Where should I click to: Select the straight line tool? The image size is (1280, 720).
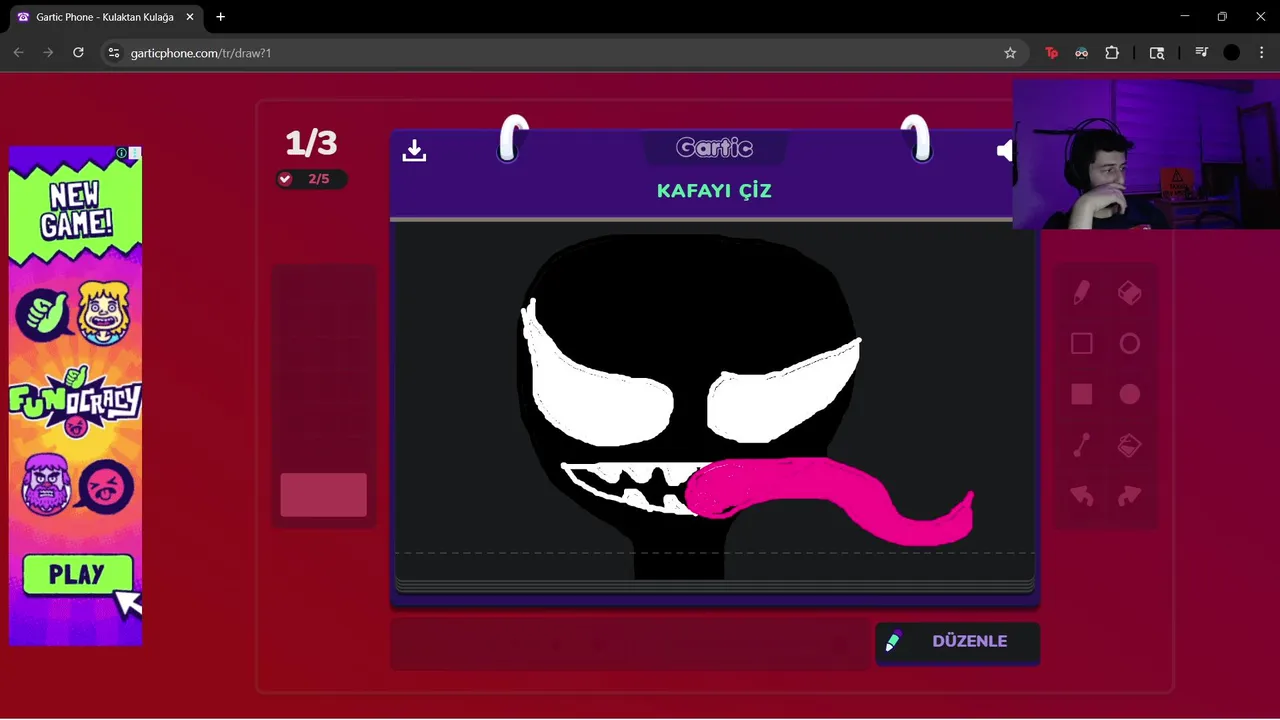(1081, 445)
